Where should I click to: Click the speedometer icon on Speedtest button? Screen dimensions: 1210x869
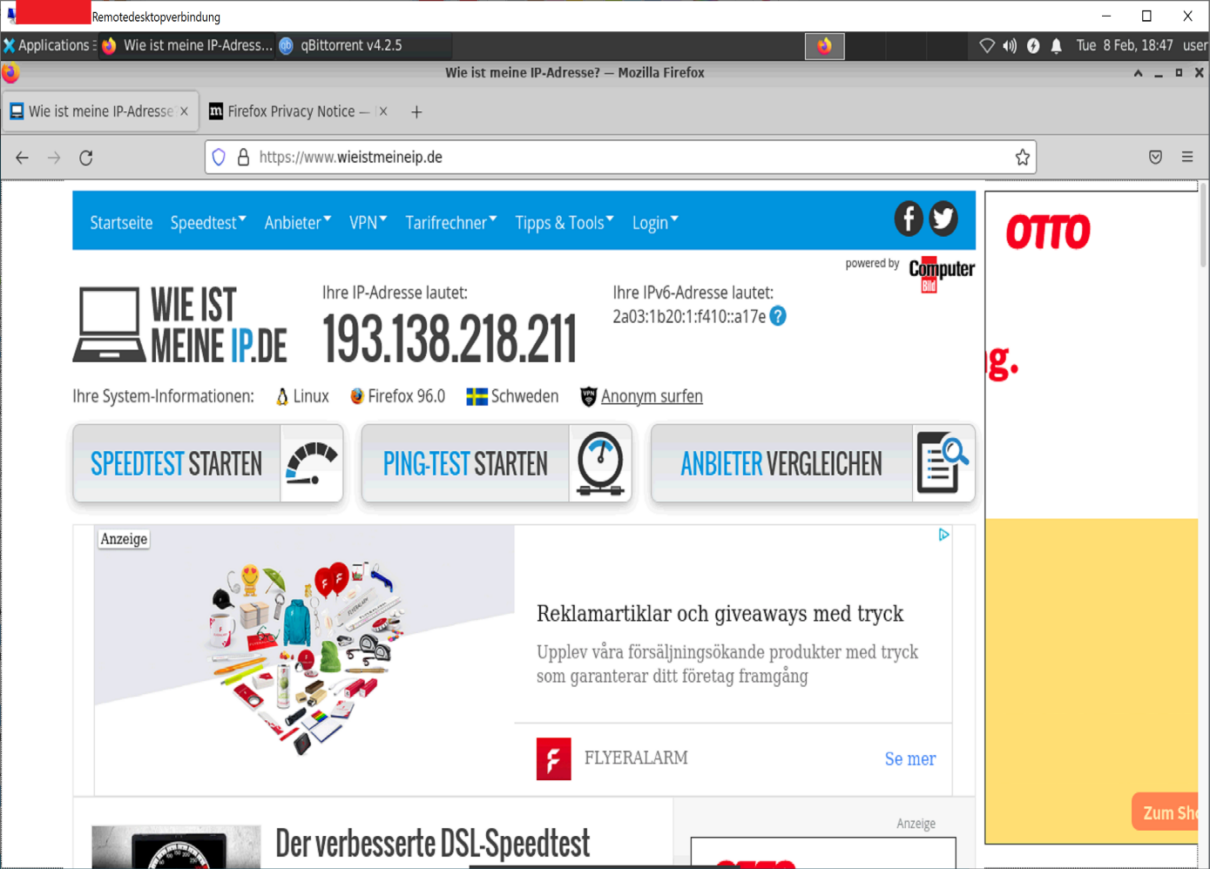point(312,464)
